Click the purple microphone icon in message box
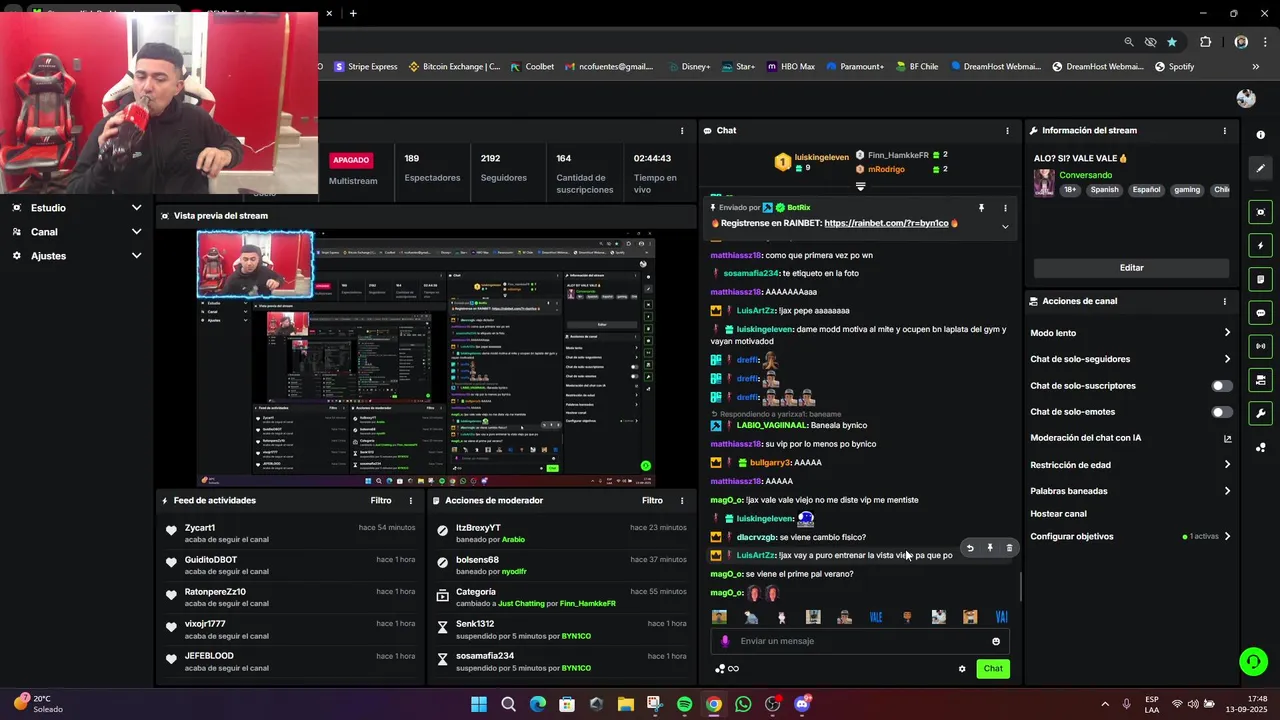 725,641
